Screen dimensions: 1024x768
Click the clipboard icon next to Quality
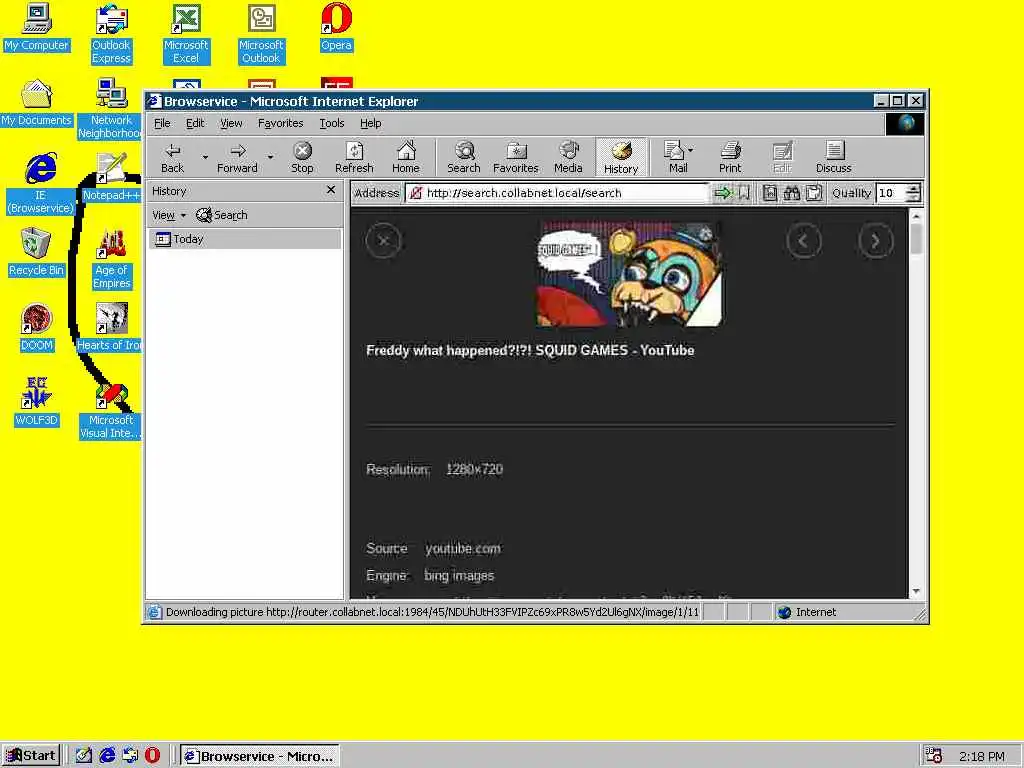pyautogui.click(x=814, y=193)
